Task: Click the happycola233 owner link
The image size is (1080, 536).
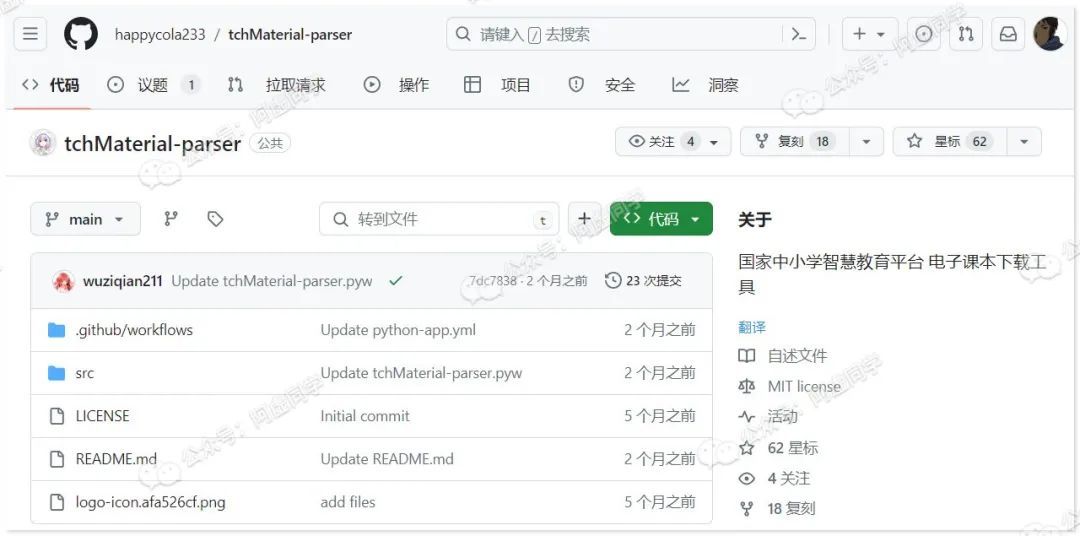Action: [x=160, y=34]
